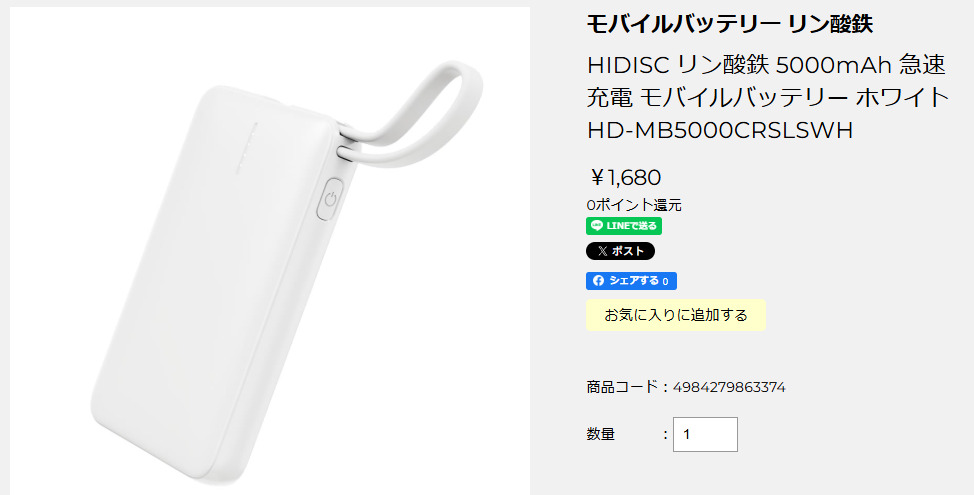Click the LINE speech bubble icon

click(597, 226)
